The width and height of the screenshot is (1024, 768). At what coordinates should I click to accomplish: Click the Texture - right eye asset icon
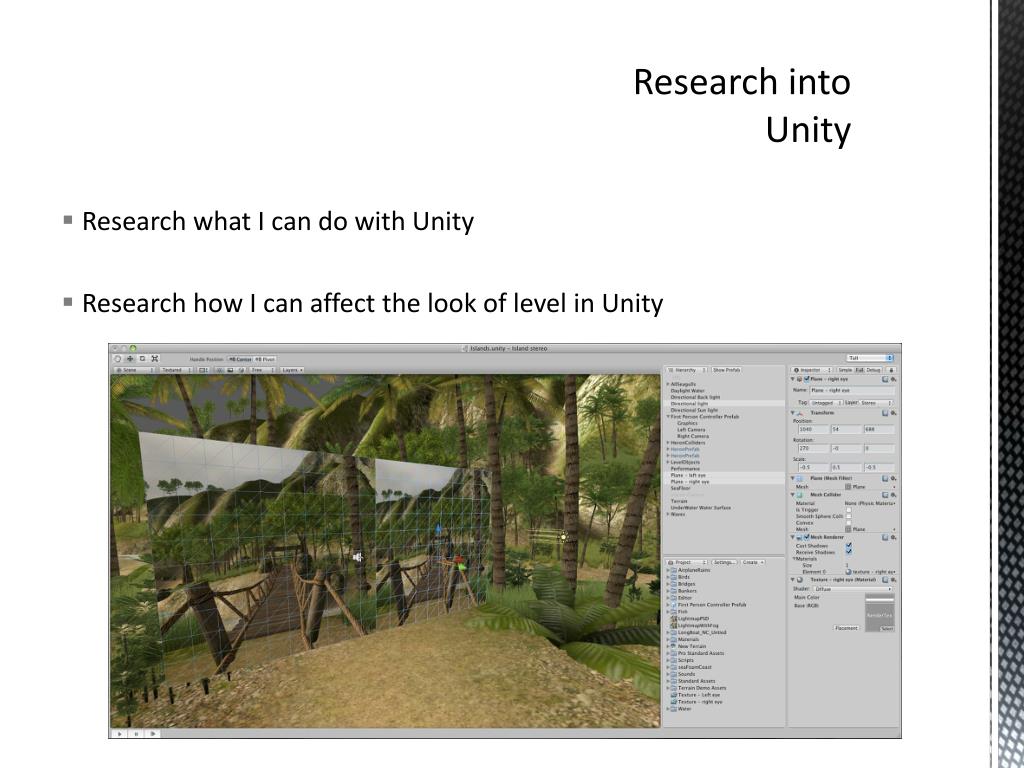[x=673, y=702]
